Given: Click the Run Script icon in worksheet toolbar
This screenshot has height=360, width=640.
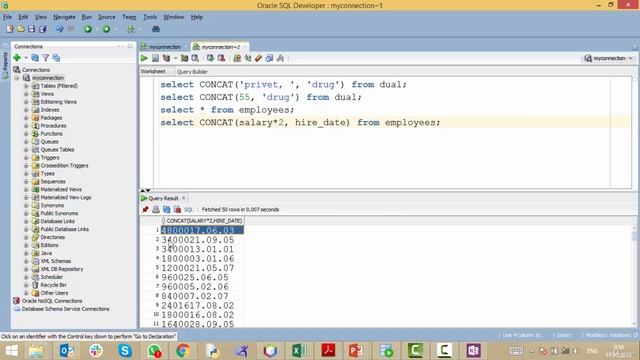Looking at the screenshot, I should coord(155,58).
